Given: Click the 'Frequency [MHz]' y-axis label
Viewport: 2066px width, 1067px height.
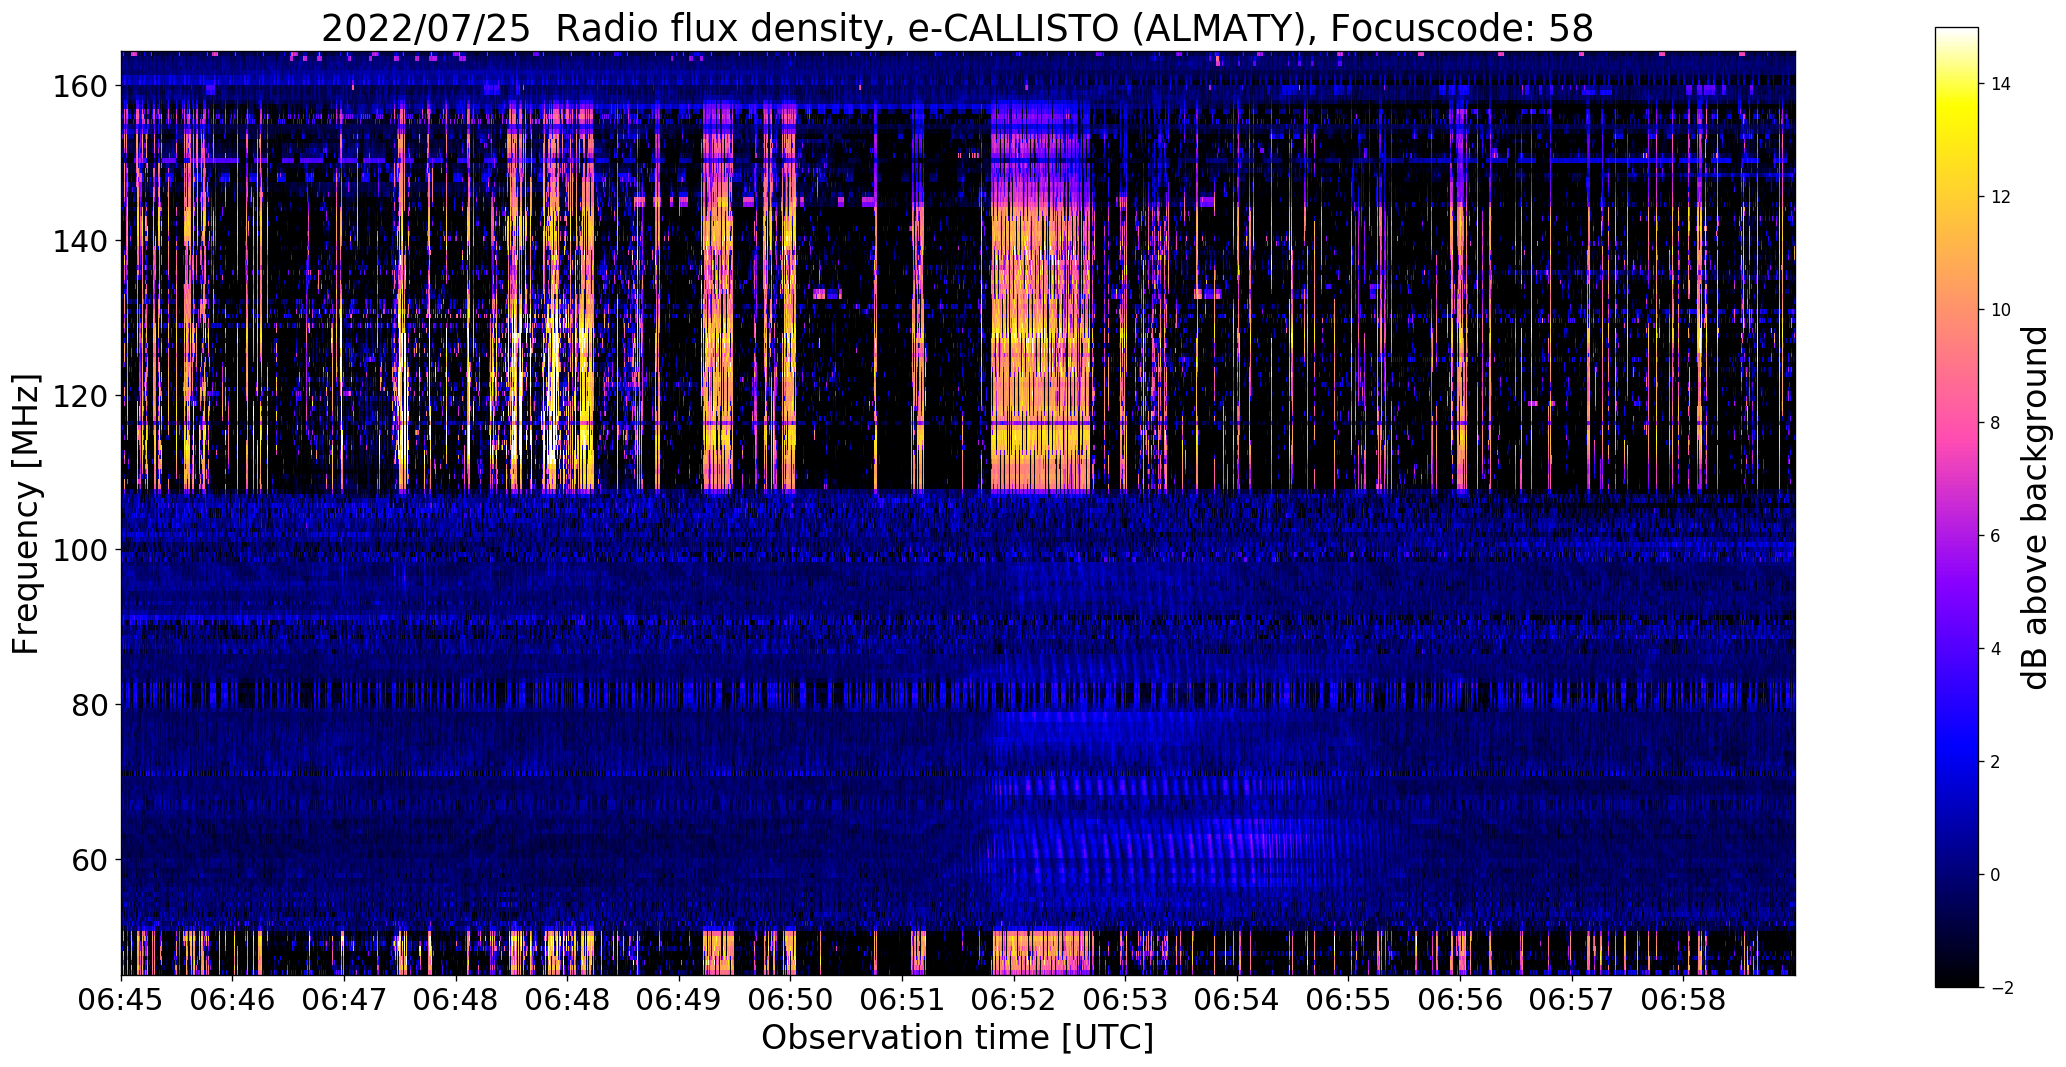Looking at the screenshot, I should pos(26,514).
